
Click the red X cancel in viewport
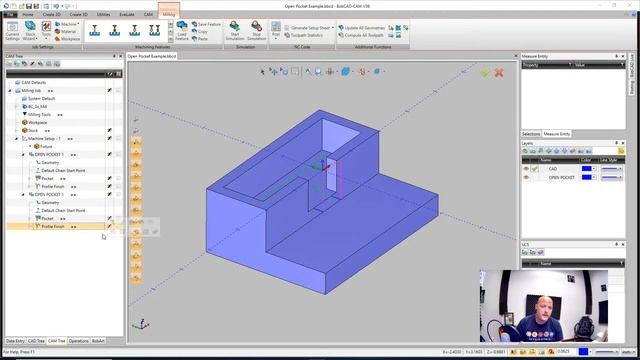(499, 73)
